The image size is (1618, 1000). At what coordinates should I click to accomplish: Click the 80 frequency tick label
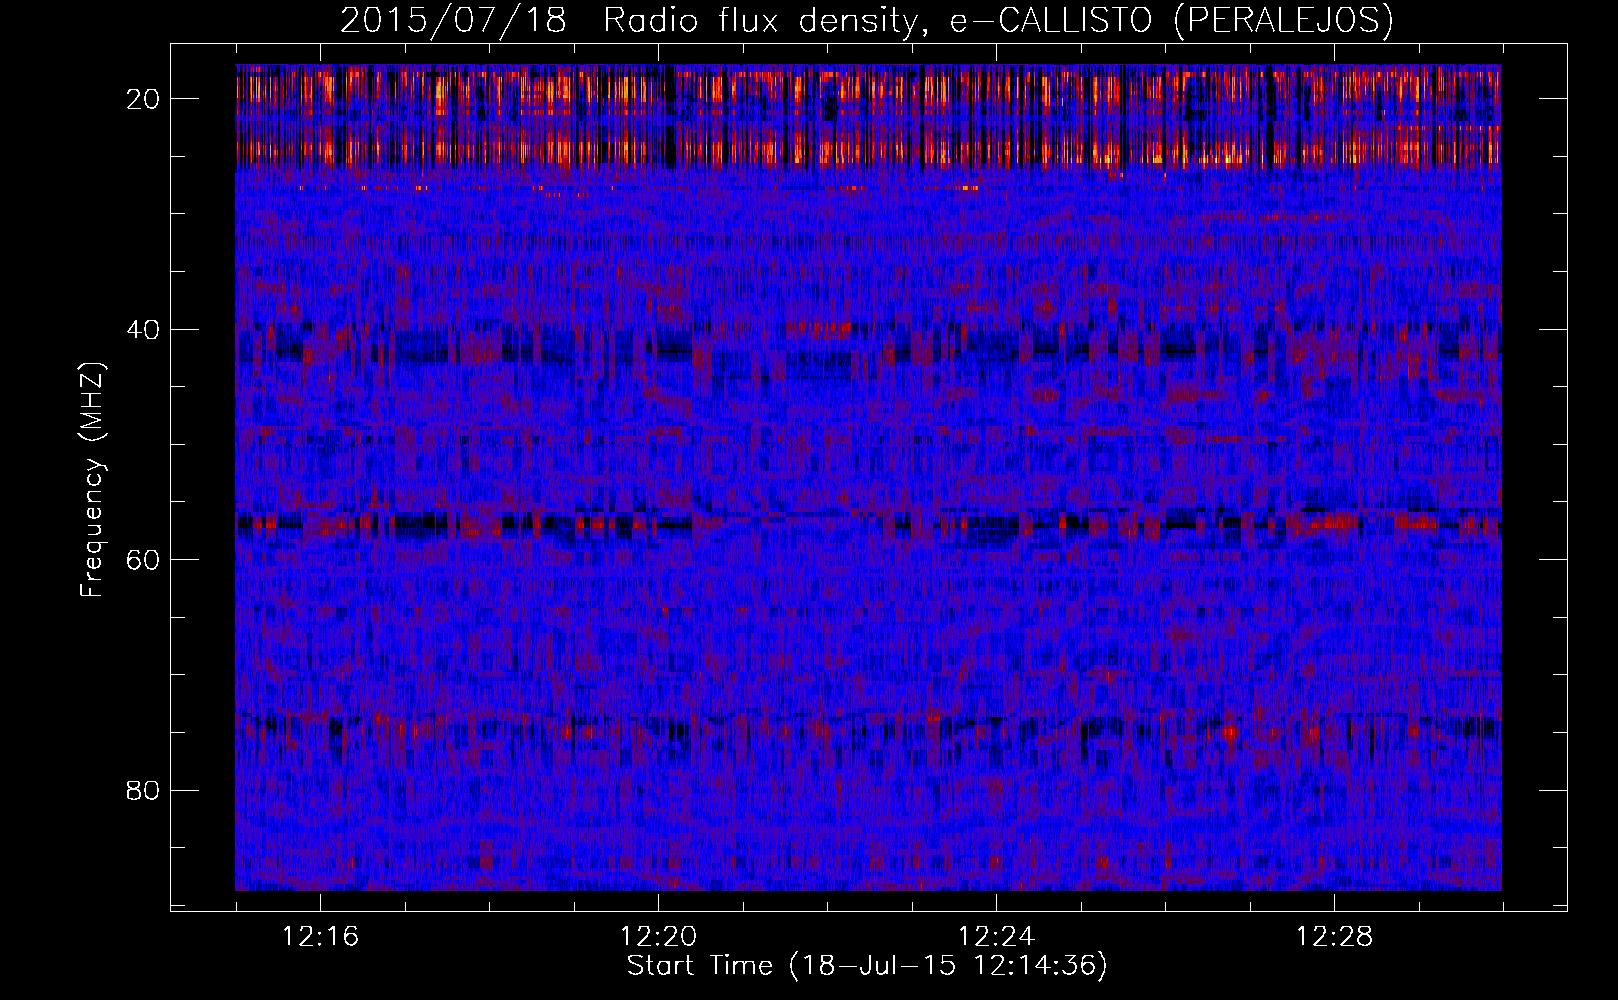point(144,790)
